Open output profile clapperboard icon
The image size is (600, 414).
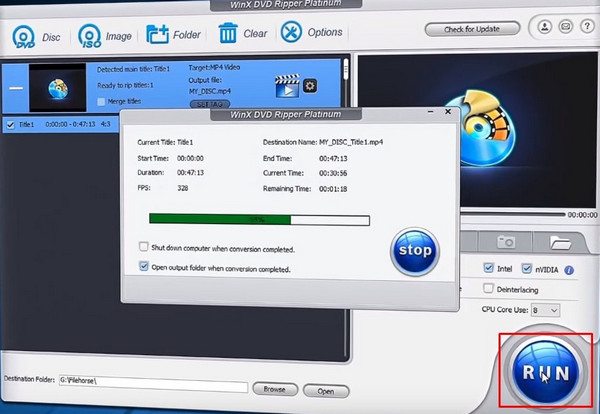click(x=287, y=86)
